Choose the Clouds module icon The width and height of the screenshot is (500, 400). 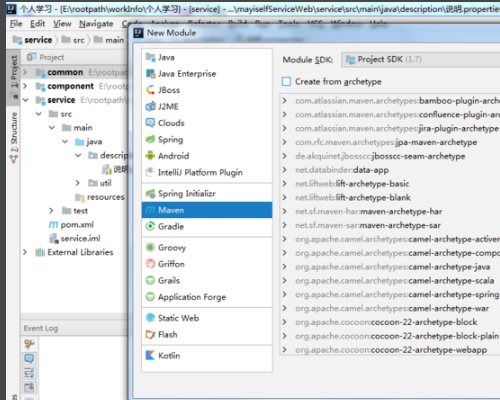pos(150,123)
